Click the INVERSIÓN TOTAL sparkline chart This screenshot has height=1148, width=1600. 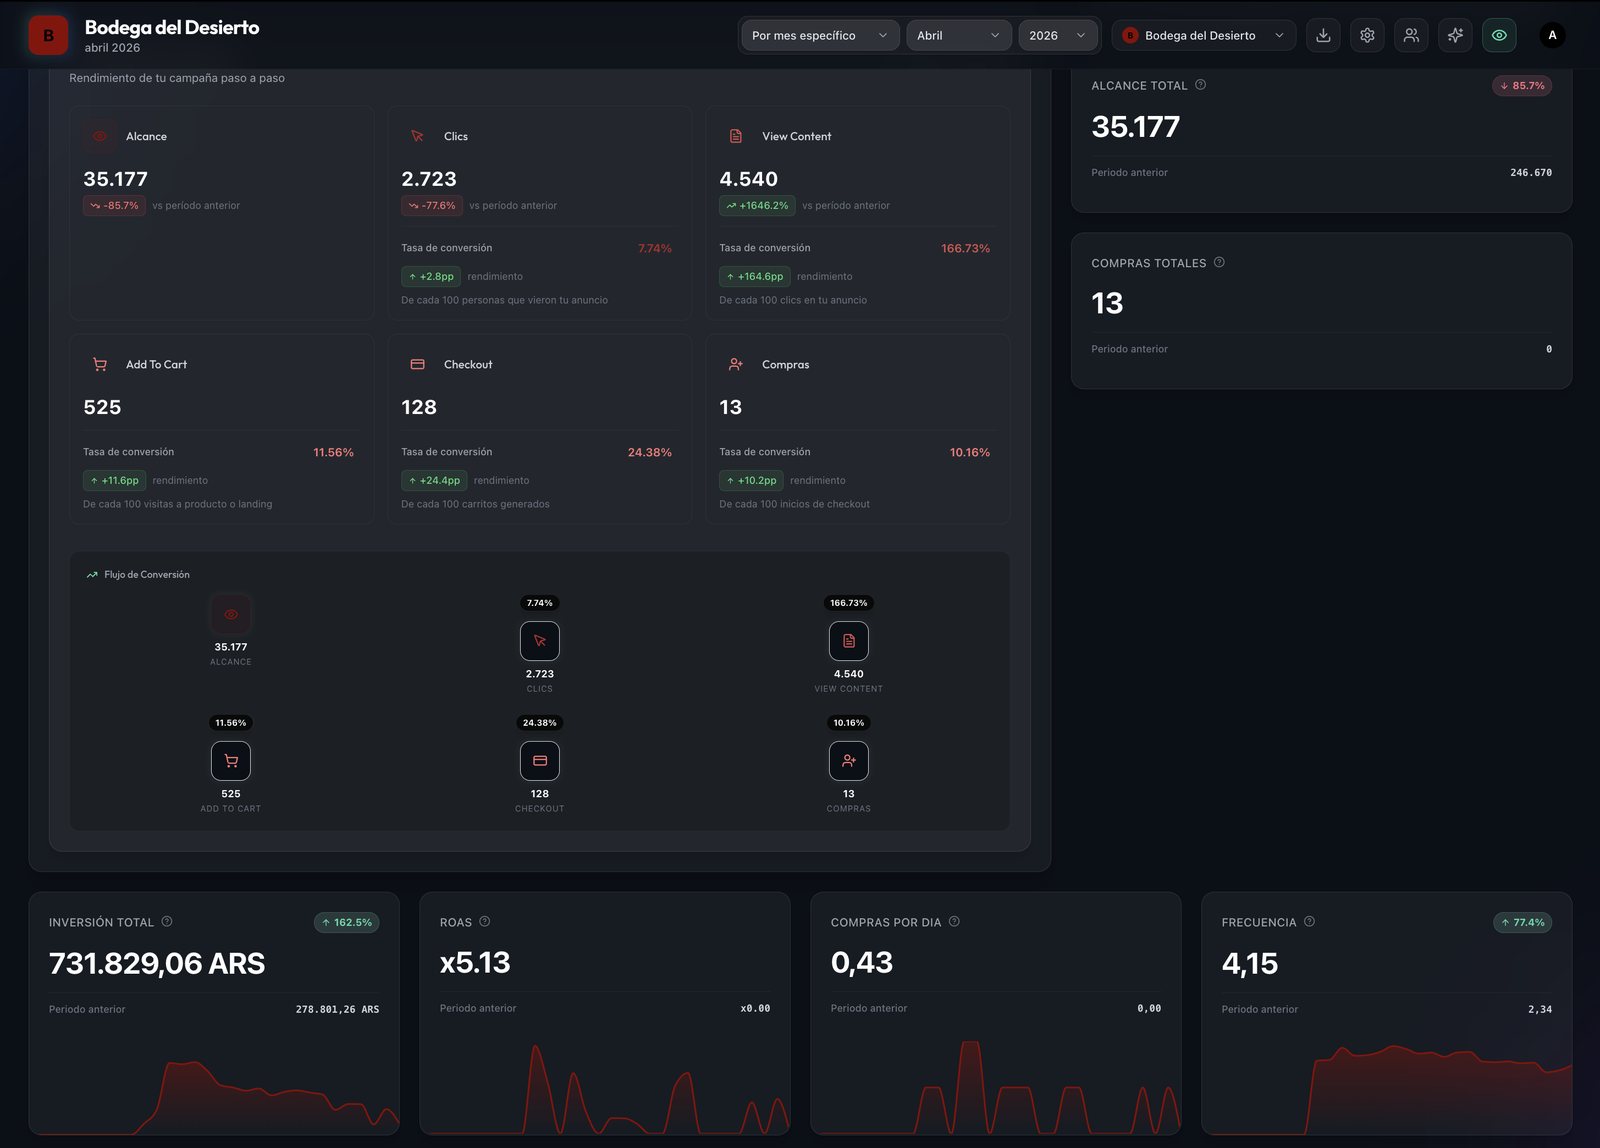[x=214, y=1096]
